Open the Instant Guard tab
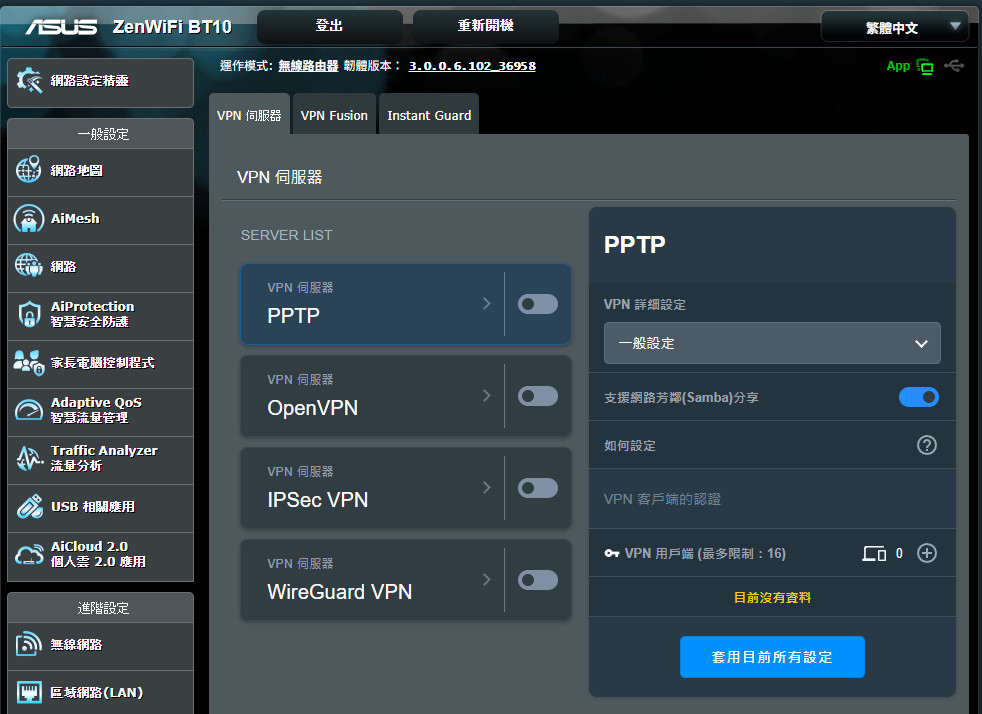This screenshot has width=982, height=714. [x=429, y=115]
